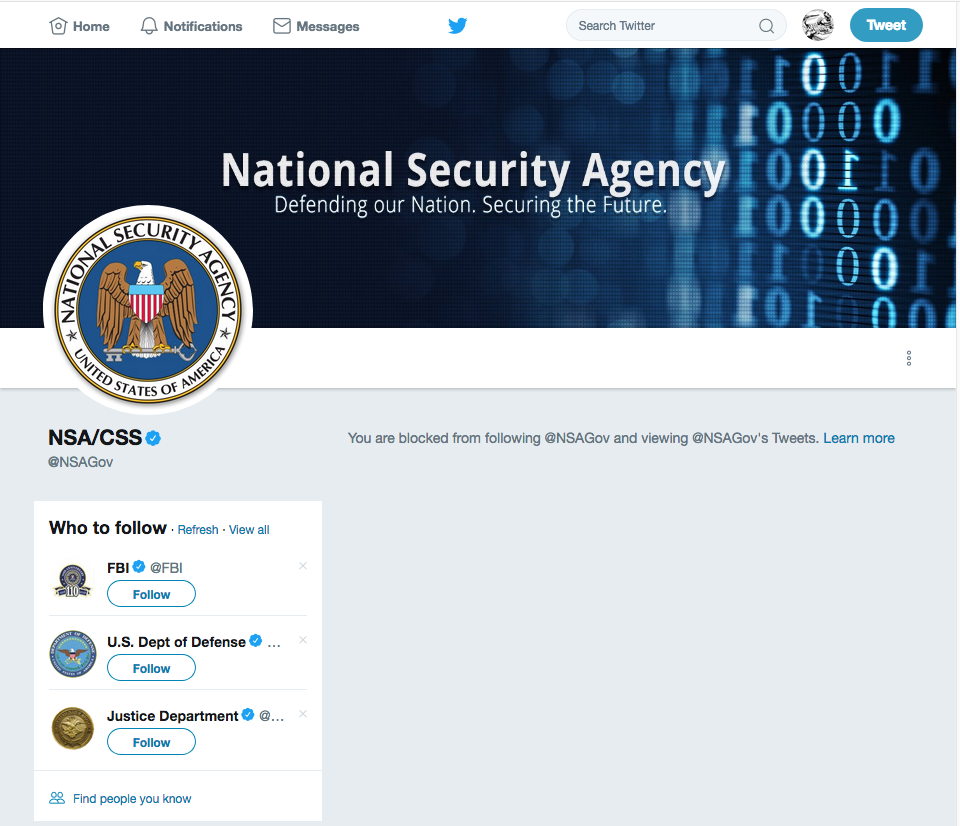Open the Learn more link
The height and width of the screenshot is (826, 960).
coord(859,438)
